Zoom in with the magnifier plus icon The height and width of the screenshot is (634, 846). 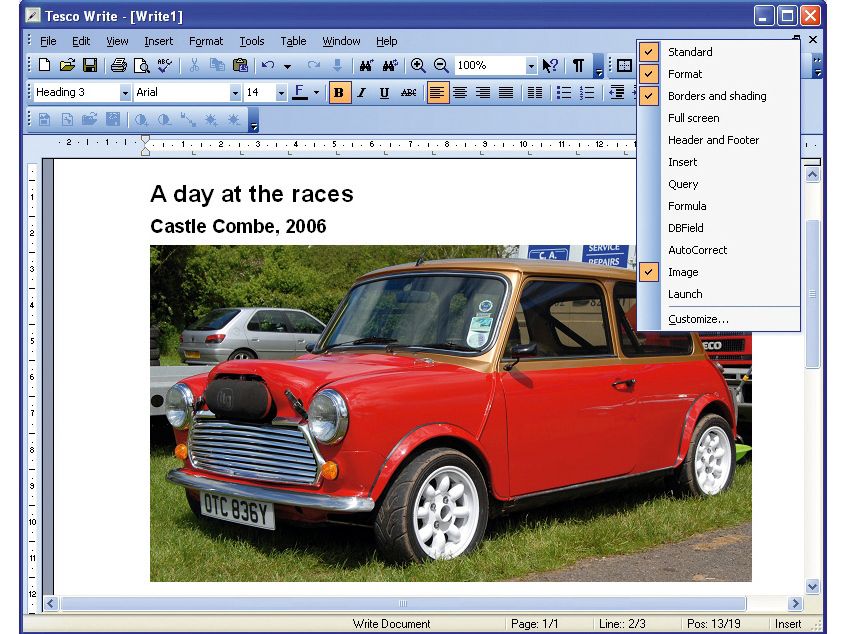click(418, 65)
